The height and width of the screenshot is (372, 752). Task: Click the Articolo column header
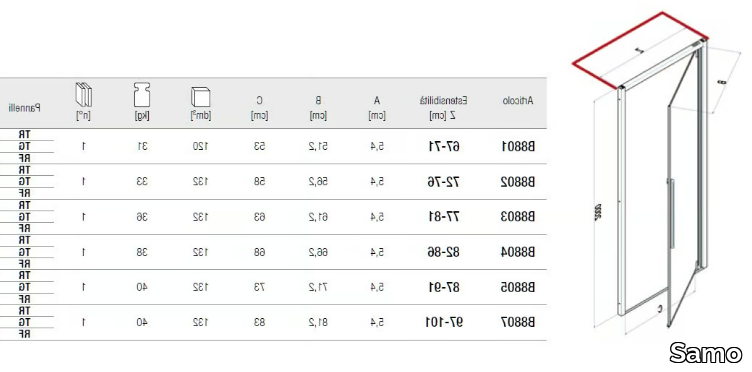tap(518, 101)
